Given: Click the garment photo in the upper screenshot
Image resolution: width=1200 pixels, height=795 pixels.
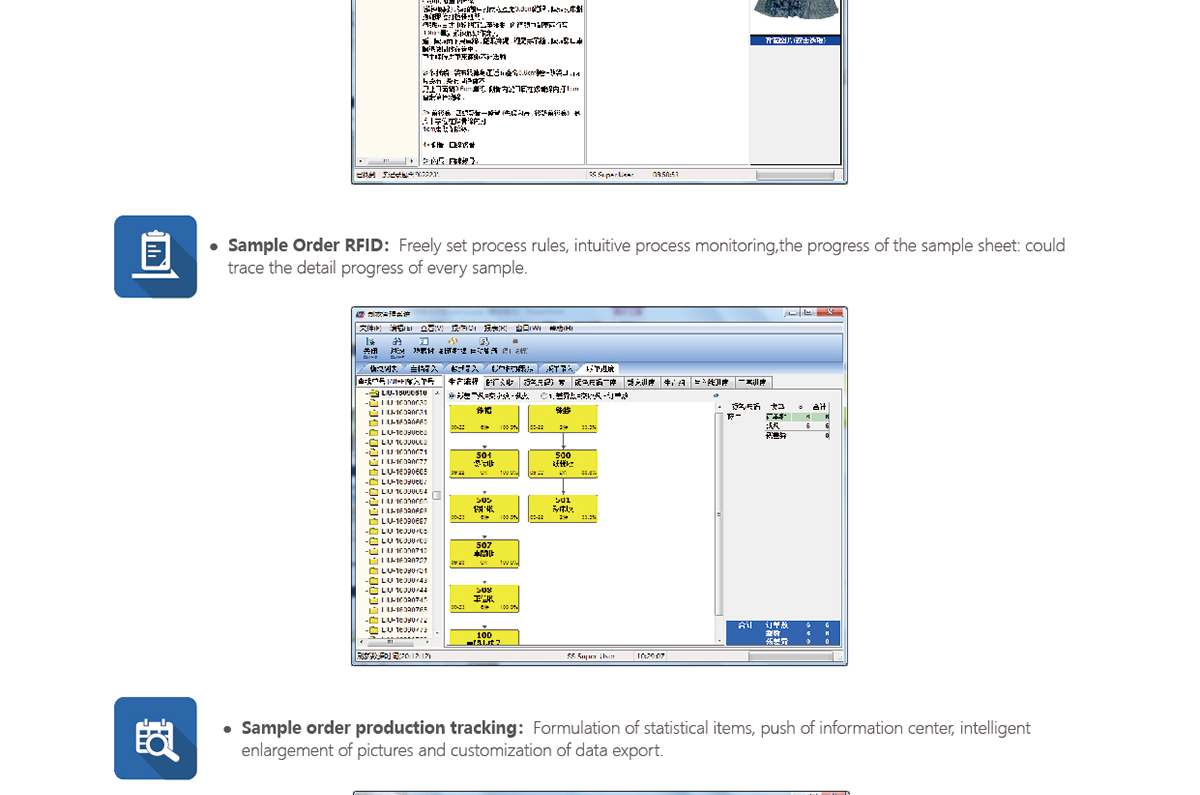Looking at the screenshot, I should [795, 17].
